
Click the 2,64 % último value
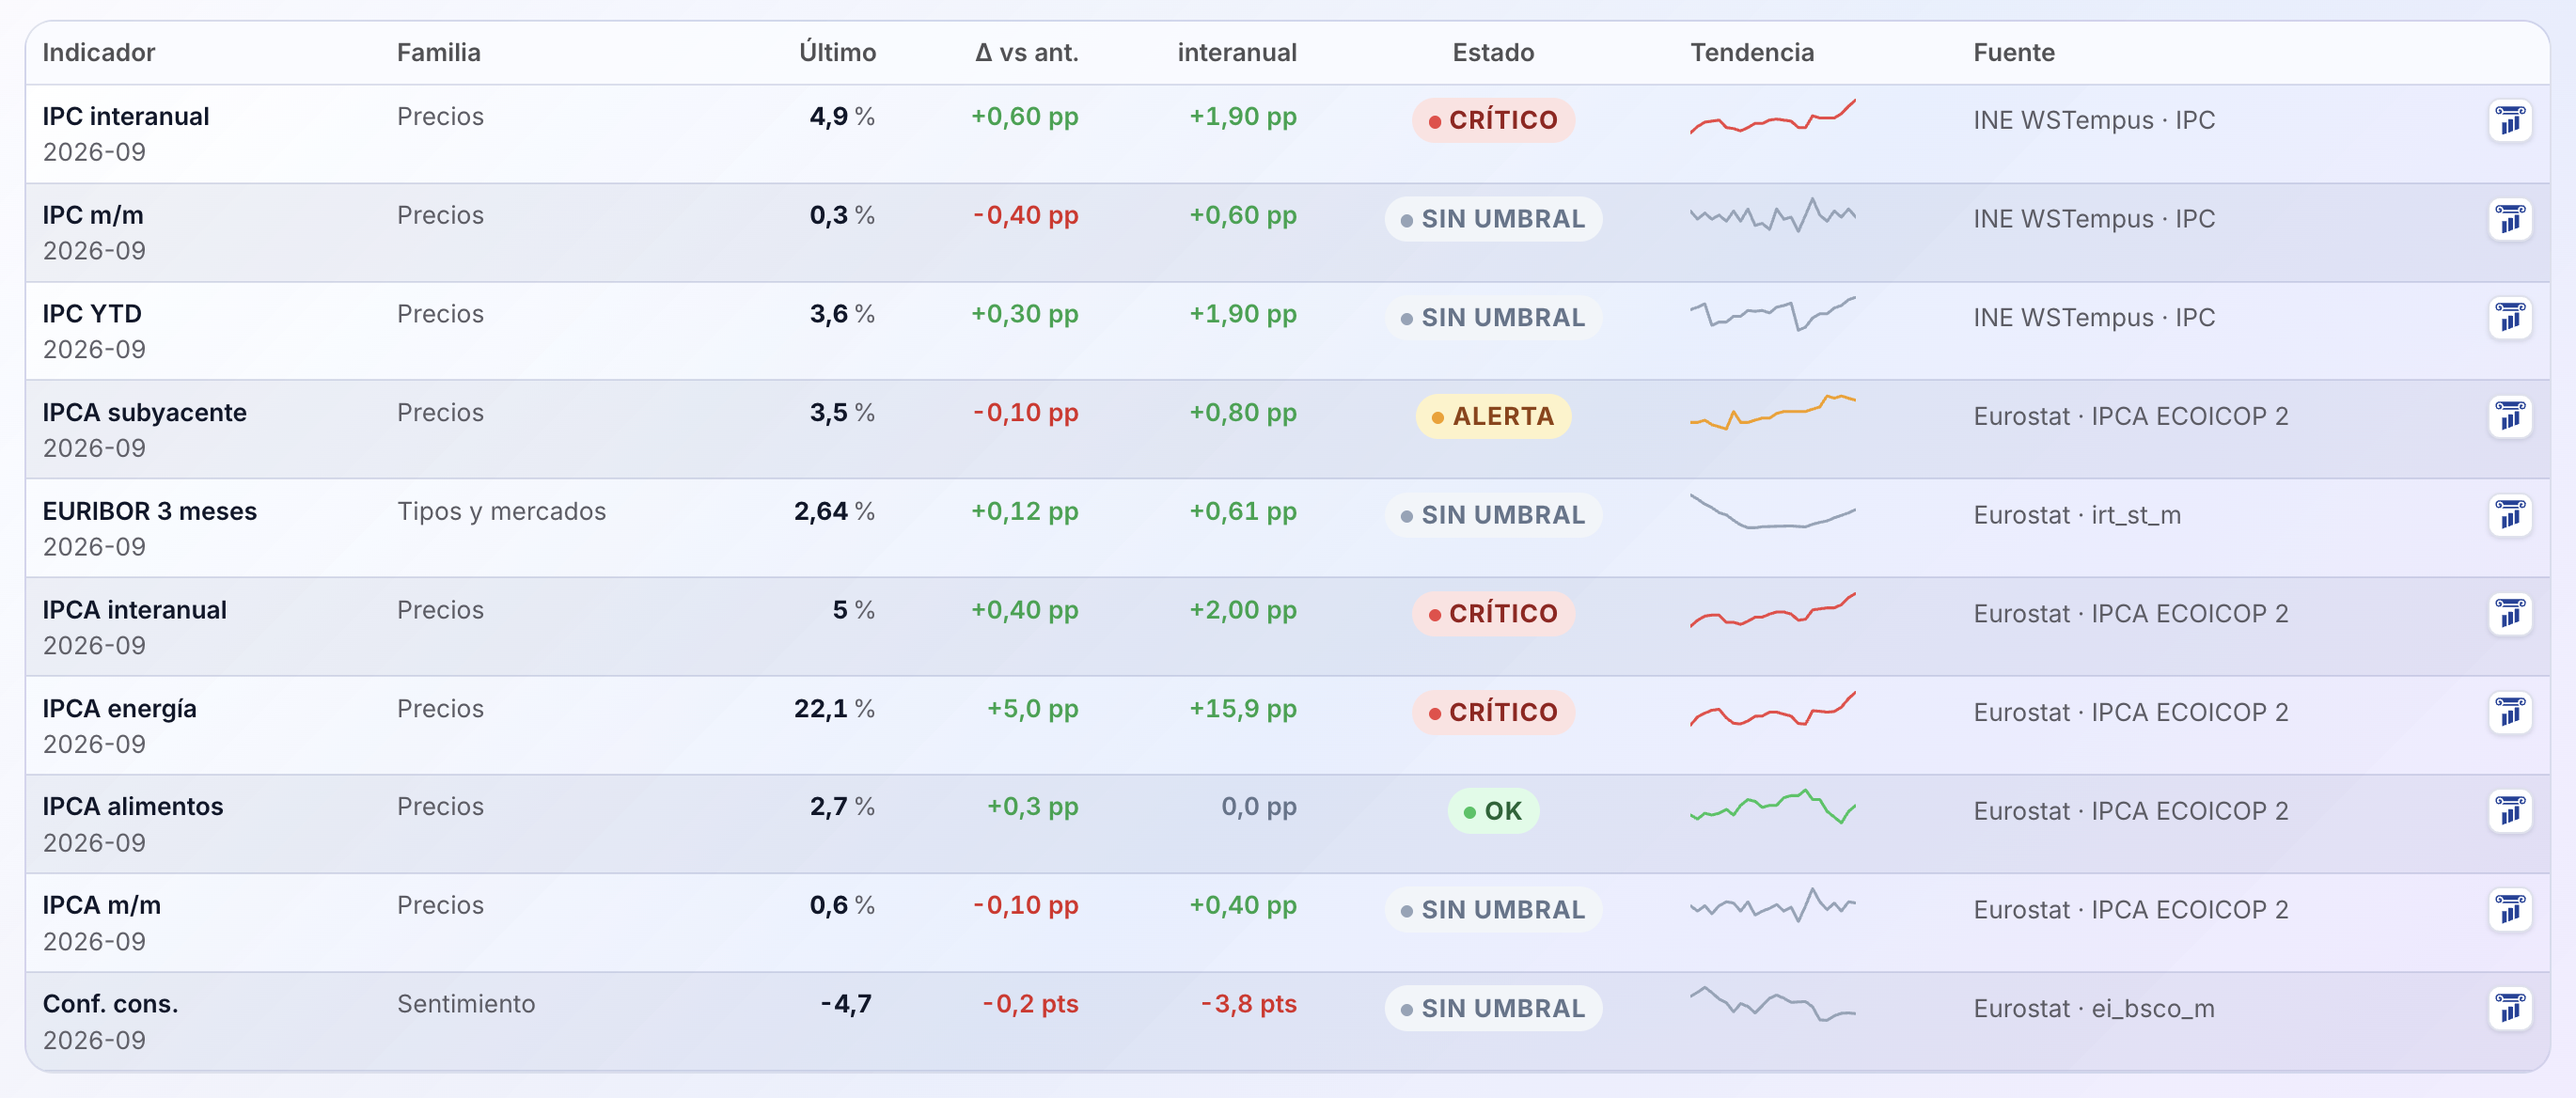(834, 511)
